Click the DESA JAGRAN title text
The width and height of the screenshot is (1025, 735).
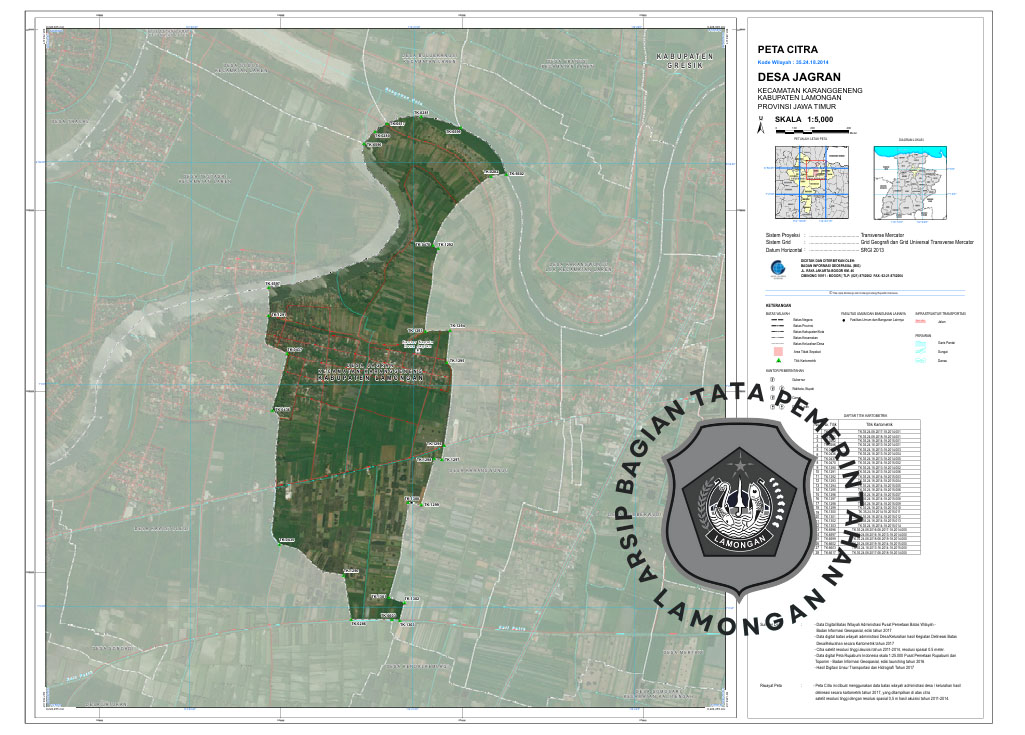coord(799,77)
